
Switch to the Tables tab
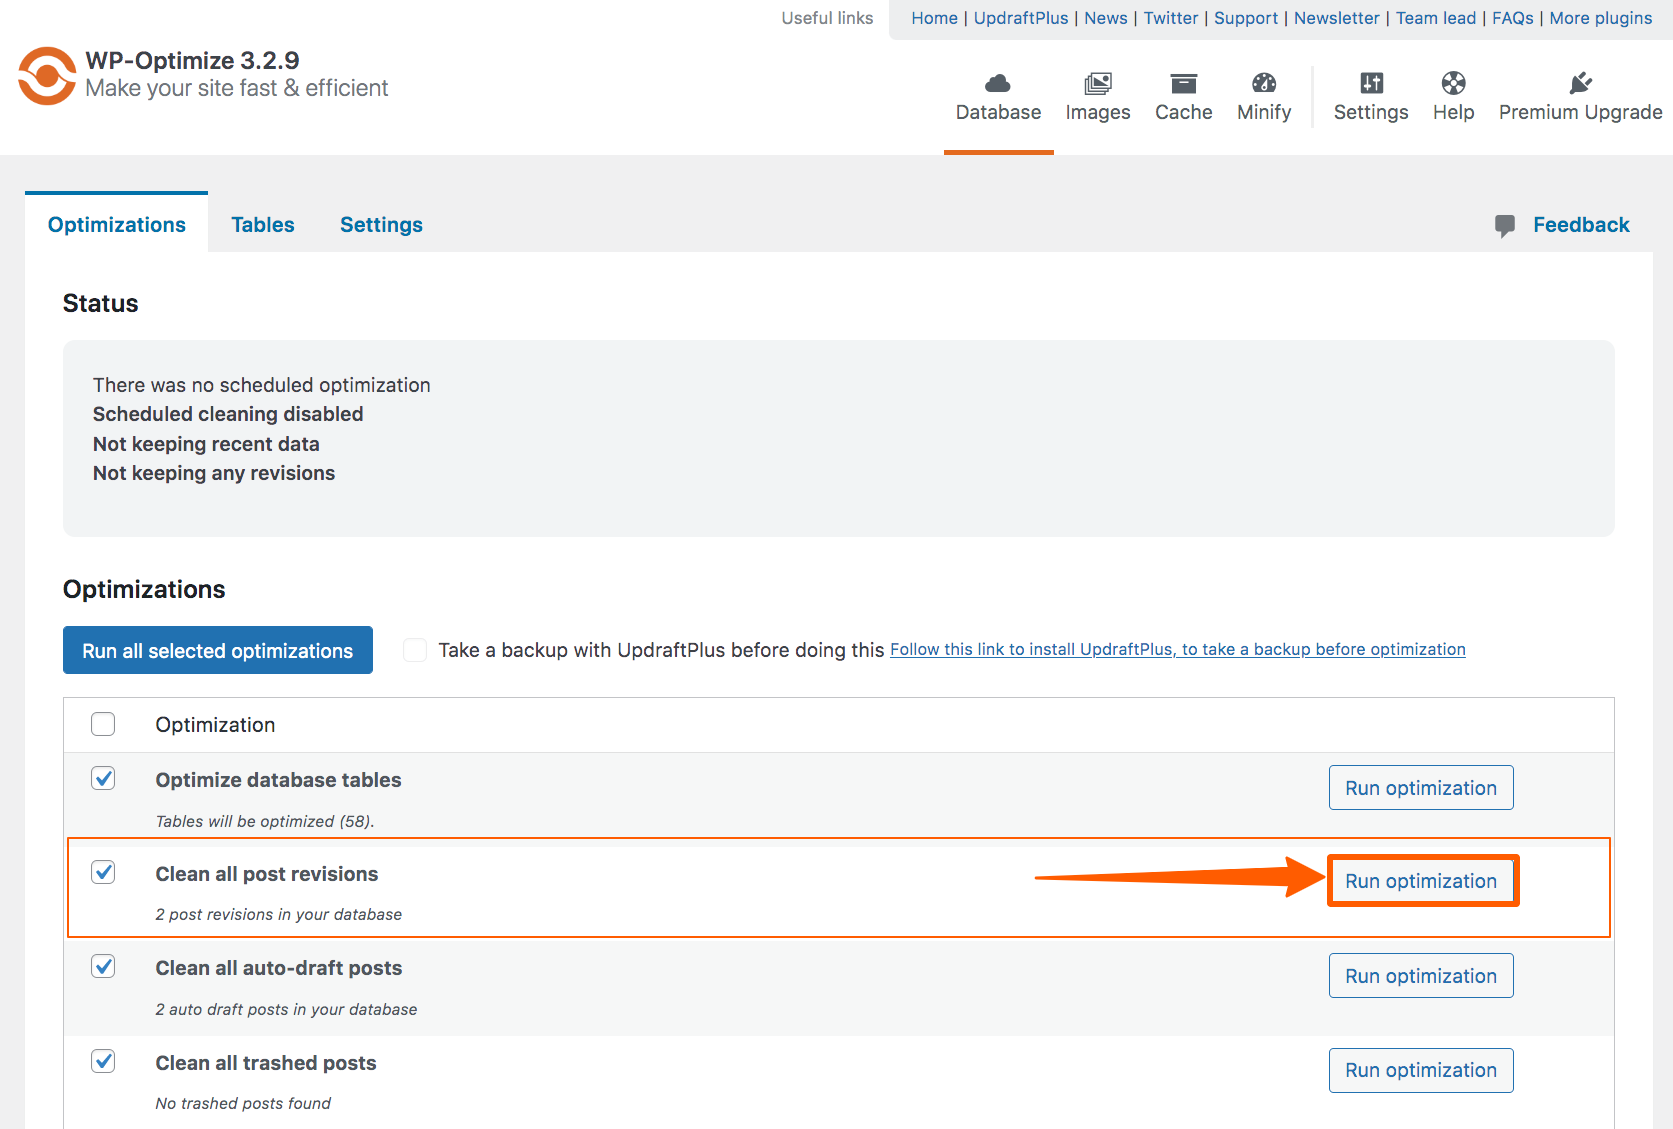click(x=262, y=224)
